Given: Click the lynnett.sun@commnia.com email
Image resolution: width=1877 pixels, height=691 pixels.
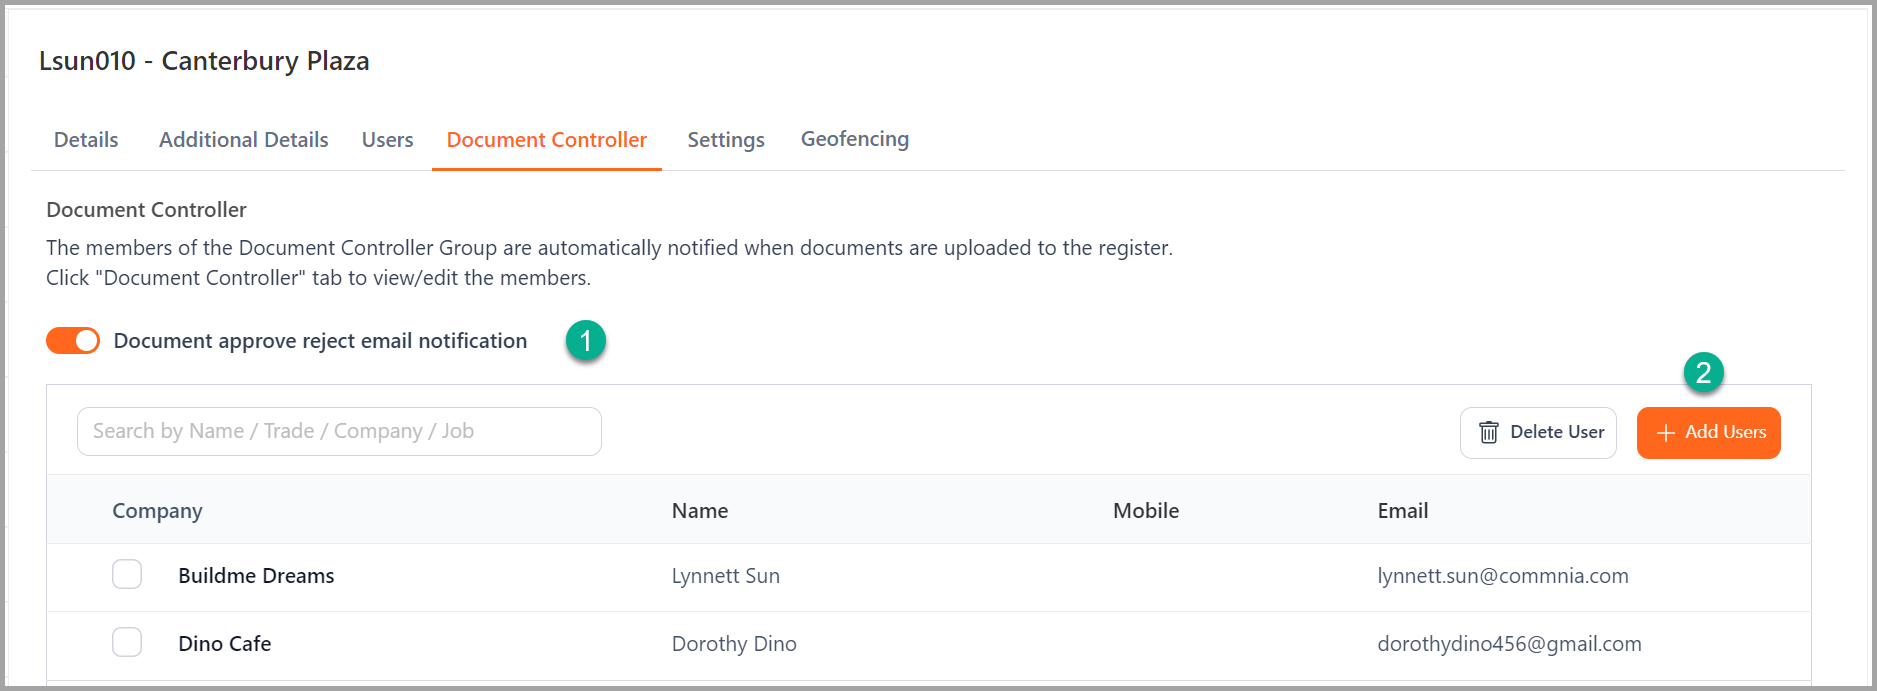Looking at the screenshot, I should click(1503, 576).
